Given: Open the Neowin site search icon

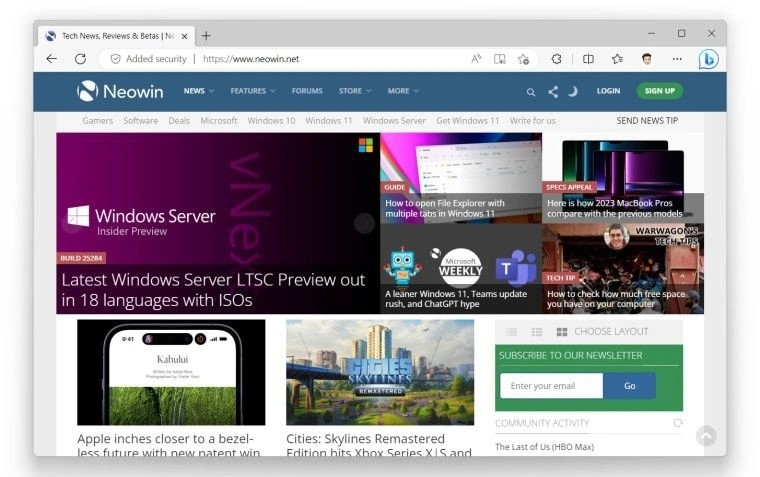Looking at the screenshot, I should (531, 92).
